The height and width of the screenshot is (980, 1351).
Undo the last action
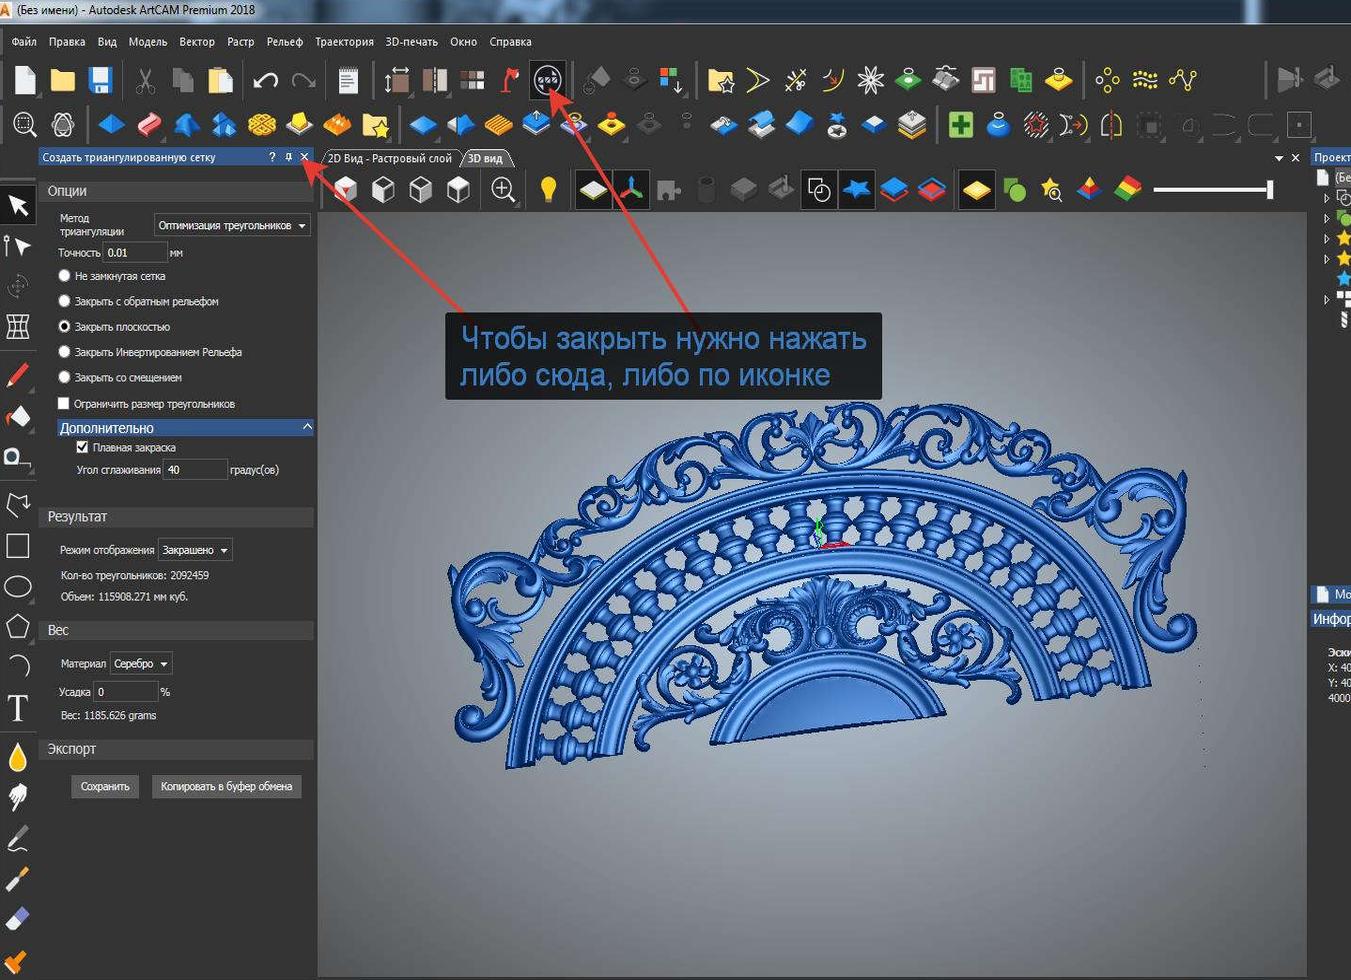(x=265, y=80)
